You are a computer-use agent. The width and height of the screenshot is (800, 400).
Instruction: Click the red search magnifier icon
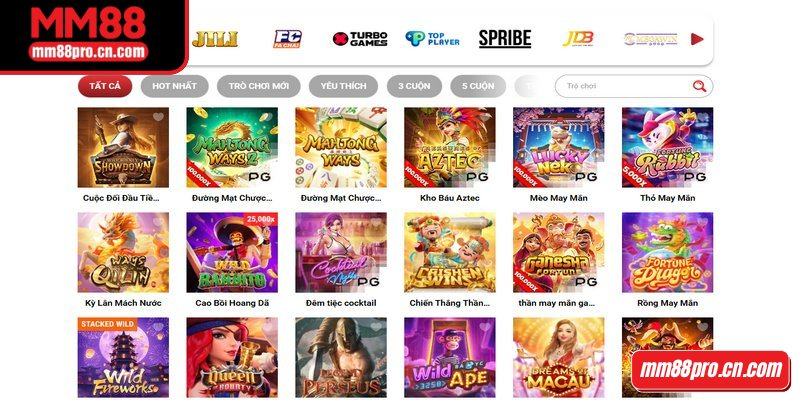pos(699,86)
